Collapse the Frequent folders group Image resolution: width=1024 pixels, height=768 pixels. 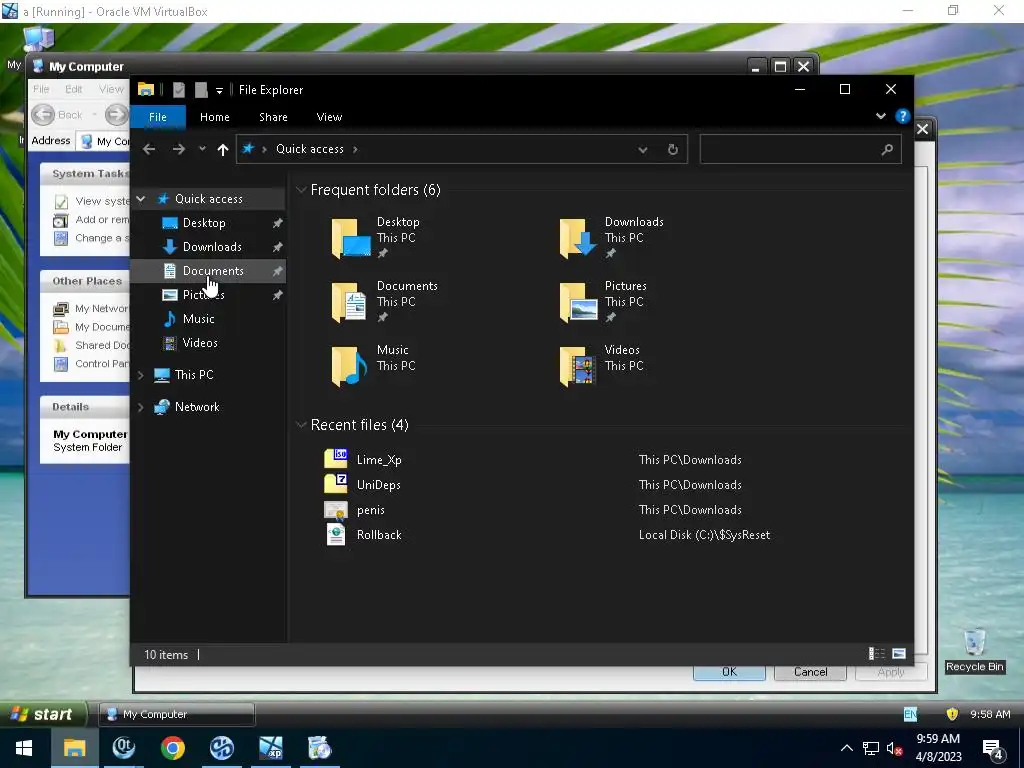pyautogui.click(x=301, y=190)
